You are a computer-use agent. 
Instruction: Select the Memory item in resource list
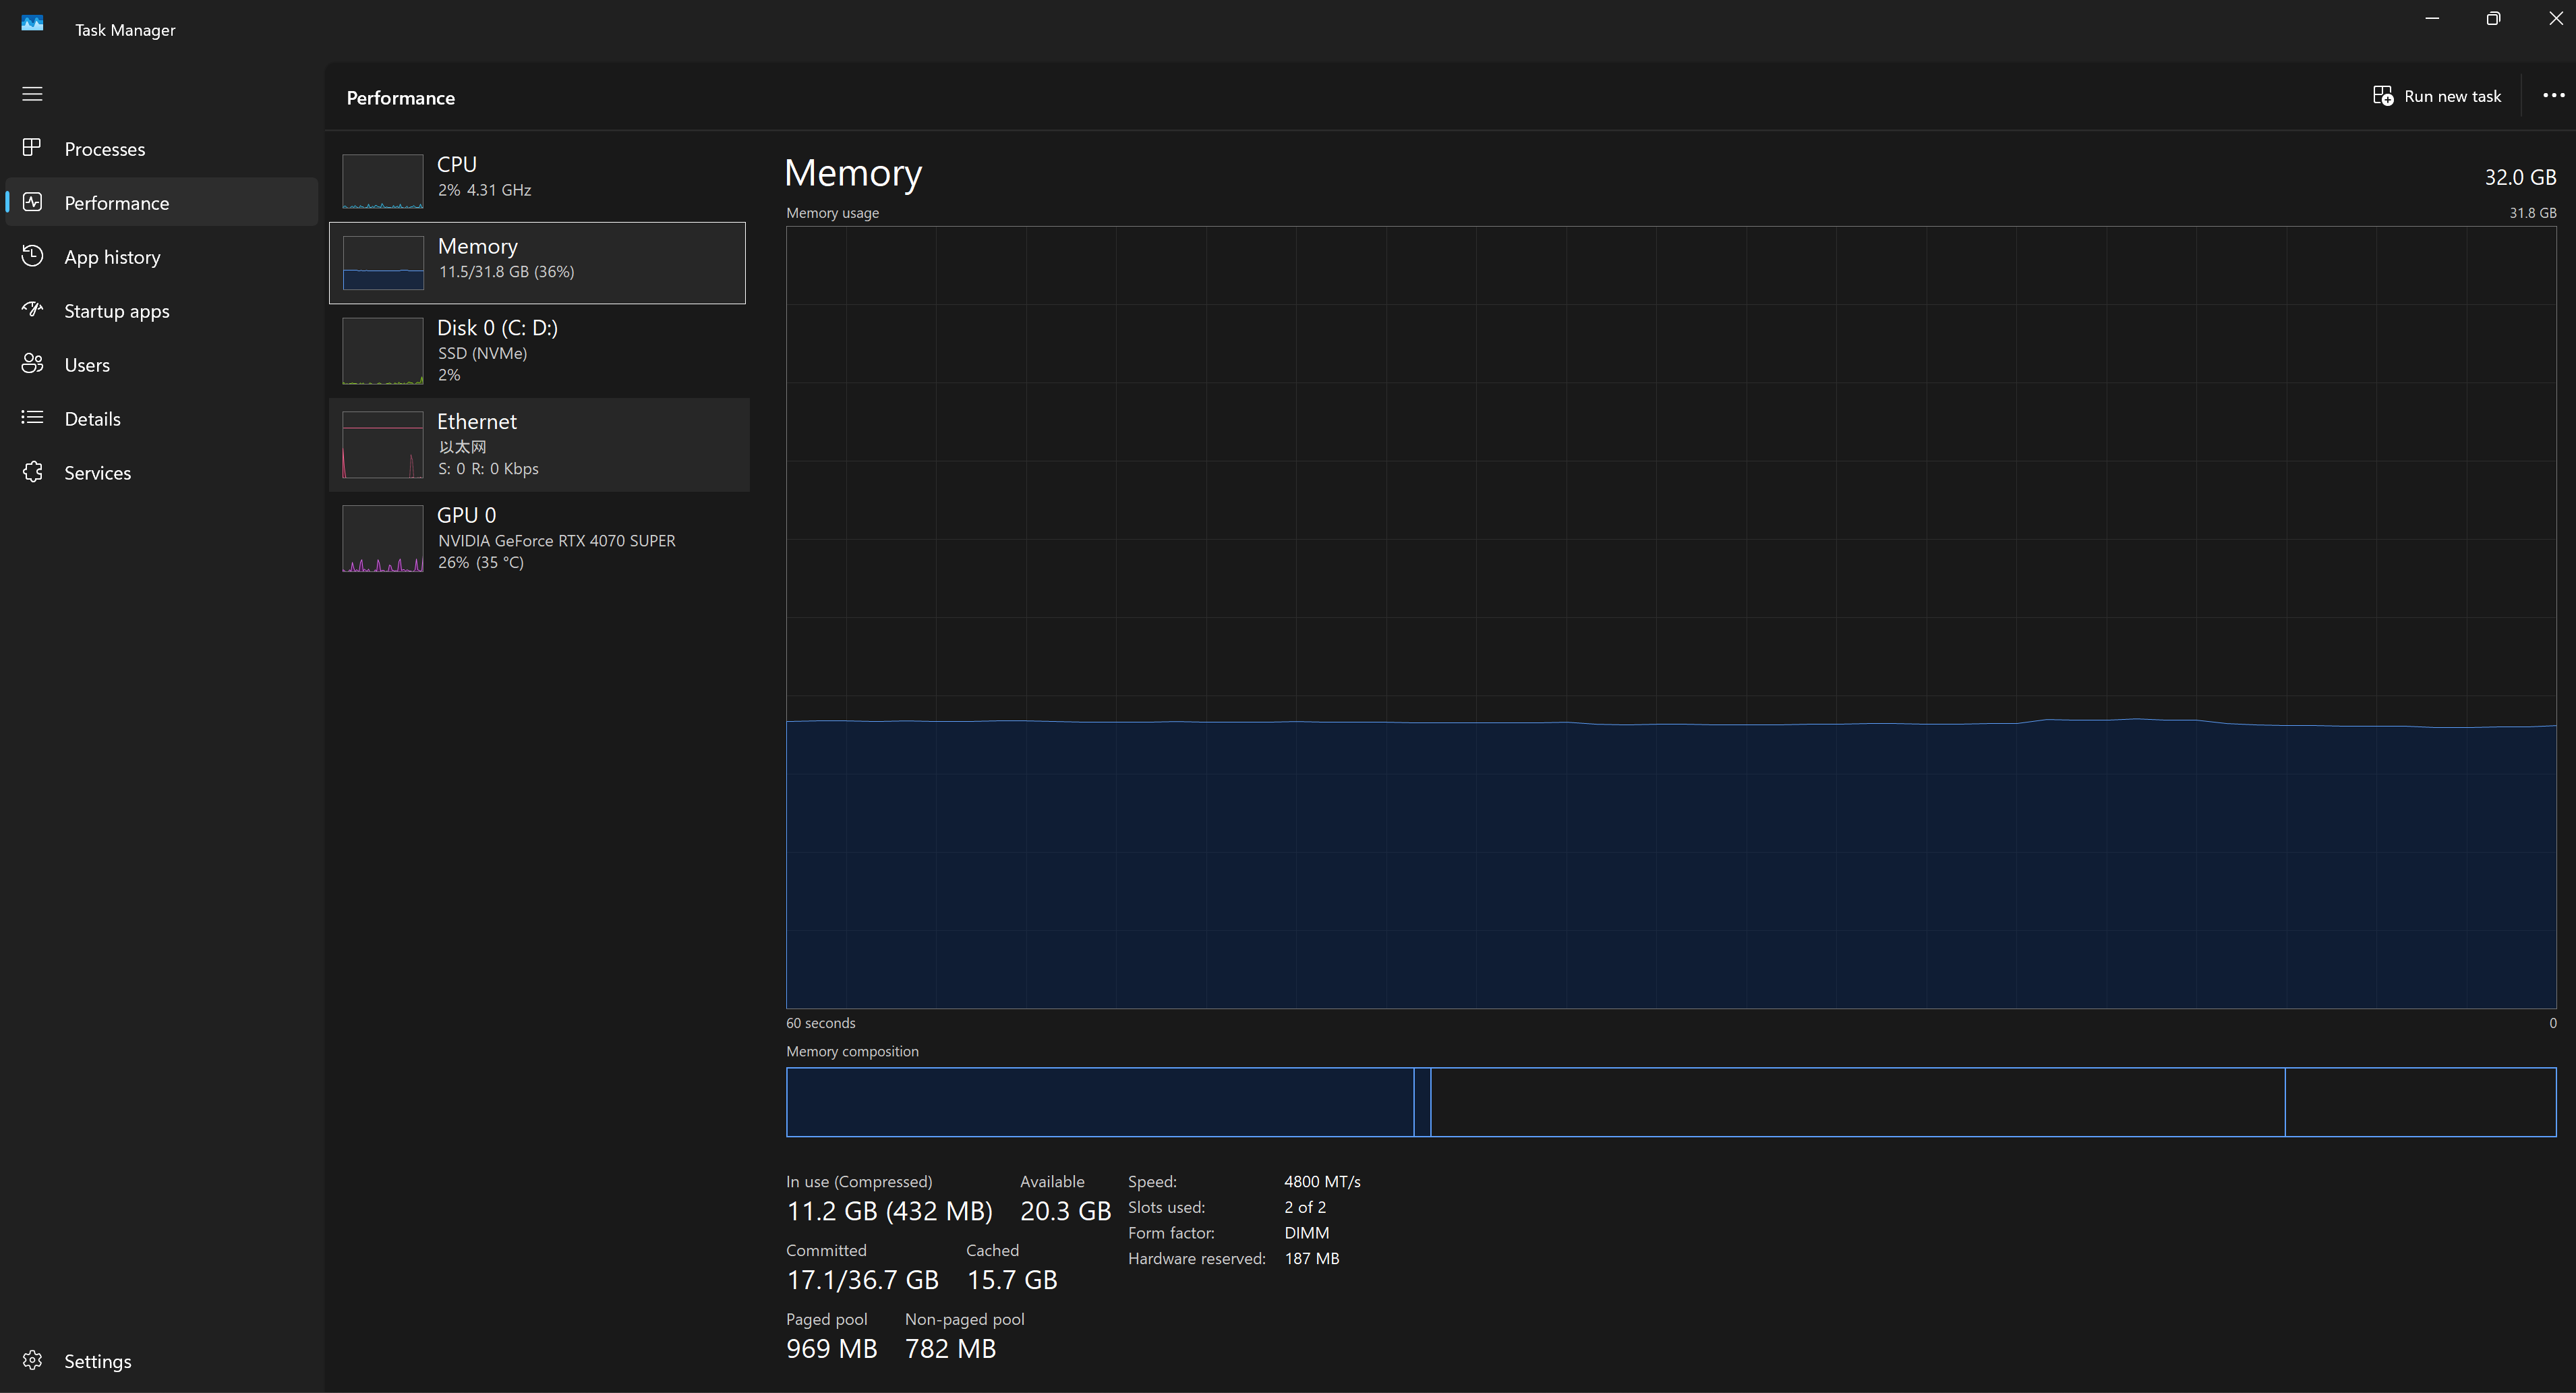click(538, 262)
